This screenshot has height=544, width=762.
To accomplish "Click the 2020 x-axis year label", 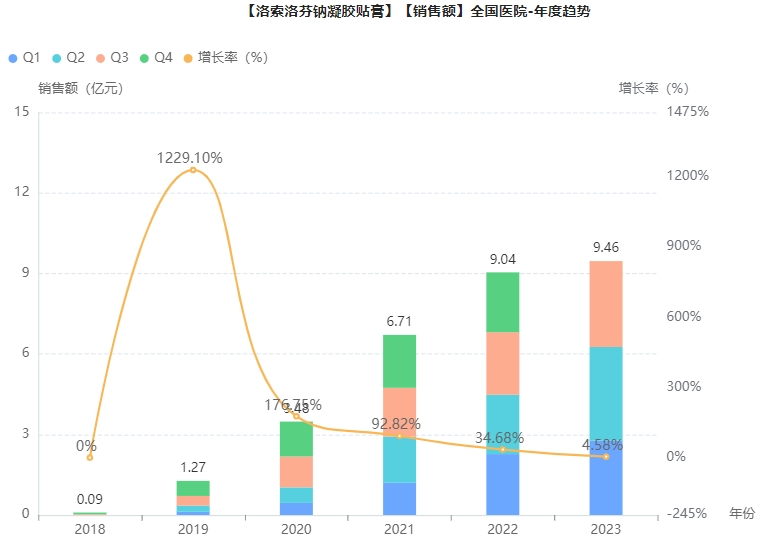I will click(x=296, y=529).
